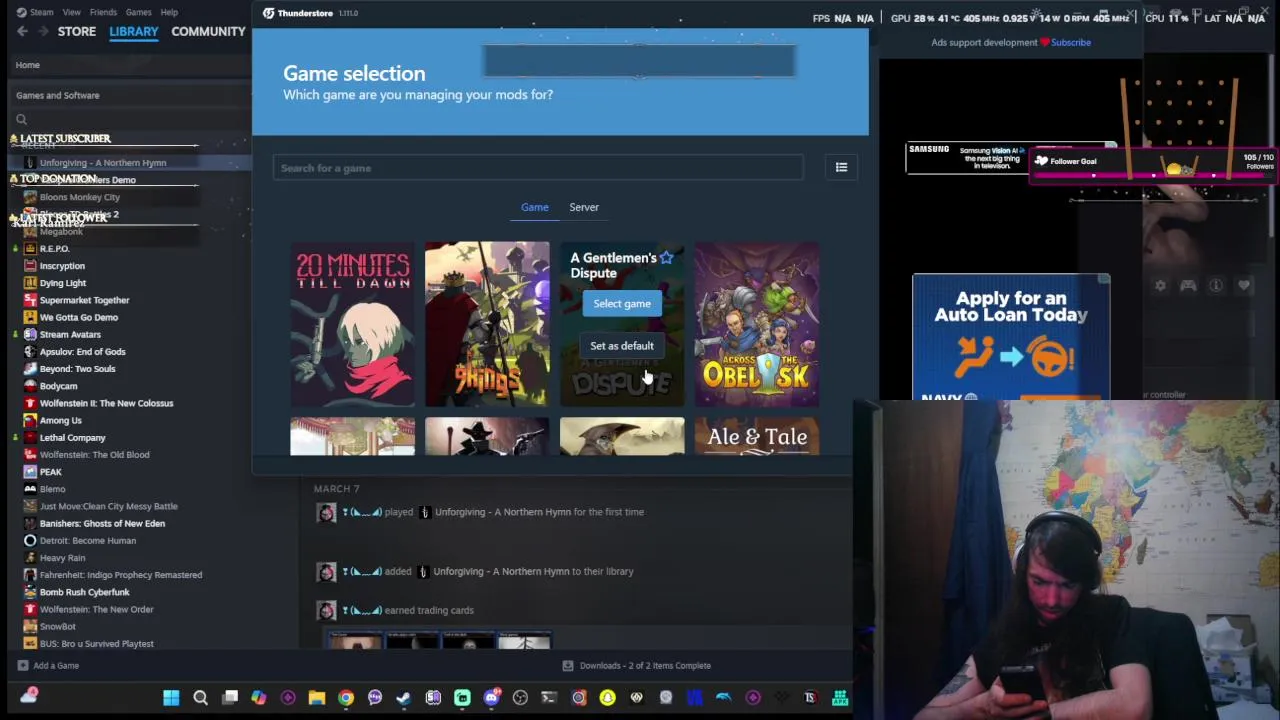Open the View menu in Steam
1280x720 pixels.
coord(72,12)
